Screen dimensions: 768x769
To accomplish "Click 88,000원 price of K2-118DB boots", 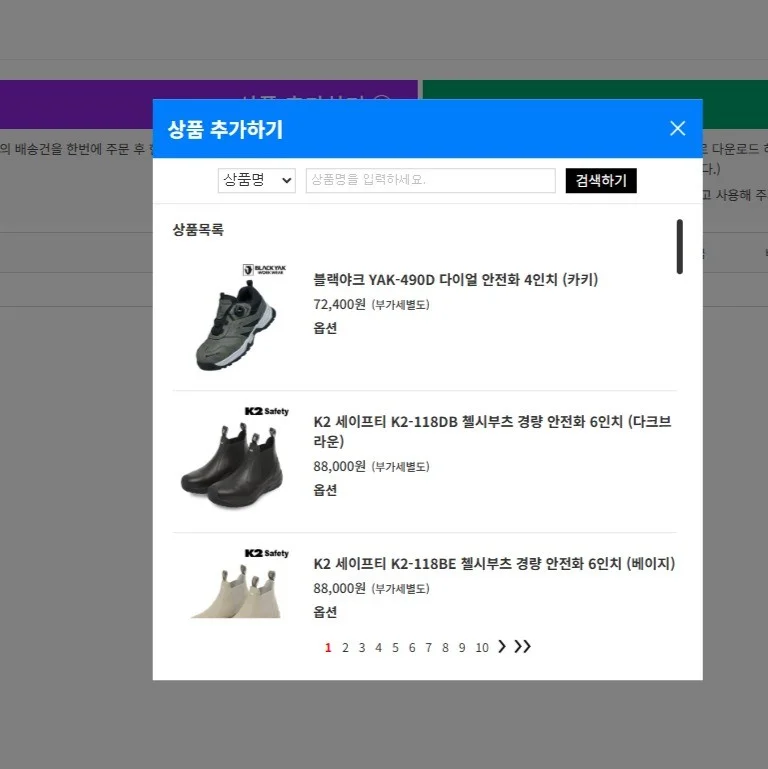I will pos(339,466).
